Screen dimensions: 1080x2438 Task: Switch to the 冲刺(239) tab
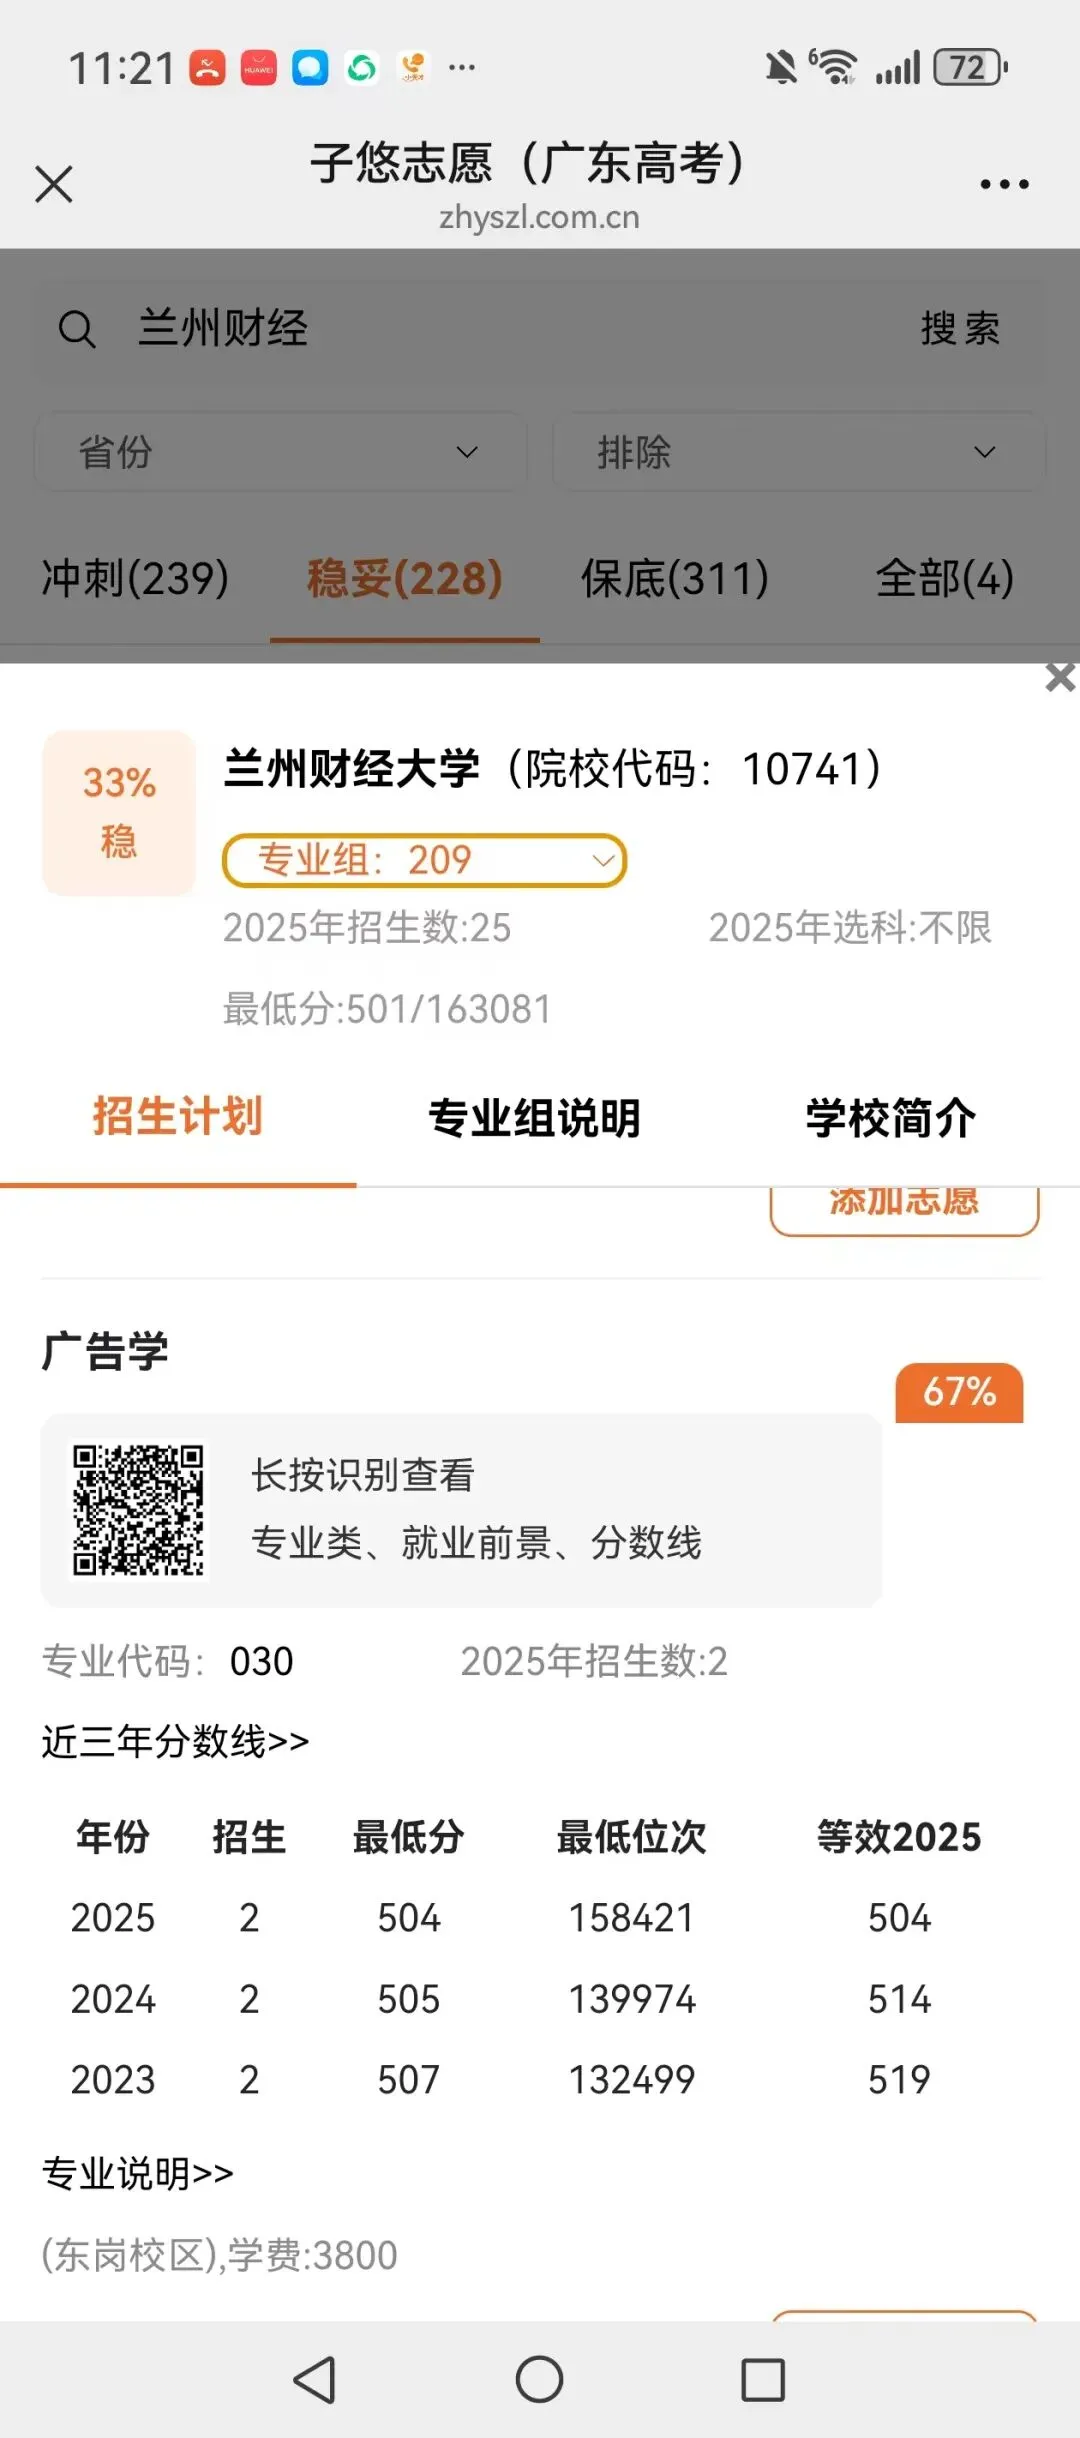(x=135, y=578)
